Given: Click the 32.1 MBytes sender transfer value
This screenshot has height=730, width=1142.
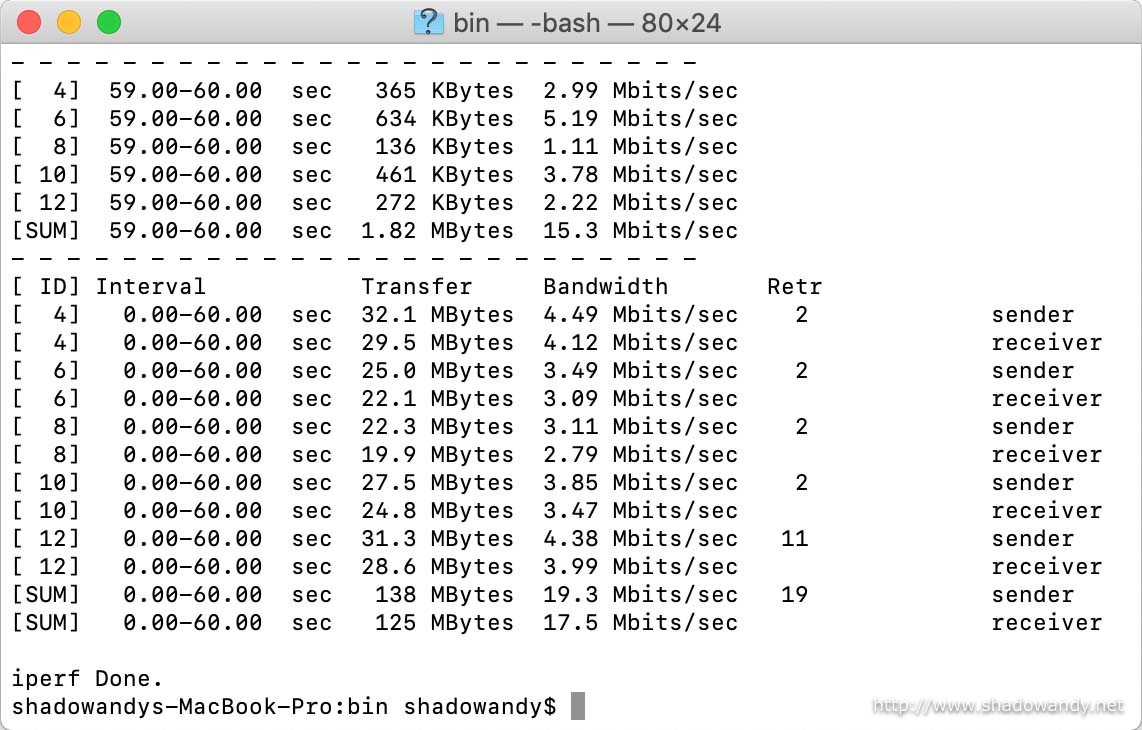Looking at the screenshot, I should pyautogui.click(x=438, y=314).
